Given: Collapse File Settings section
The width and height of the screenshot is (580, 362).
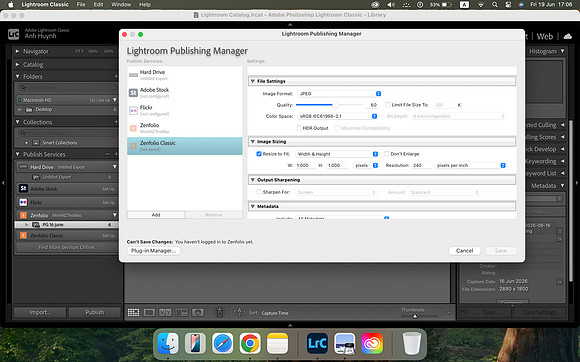Looking at the screenshot, I should (x=253, y=81).
